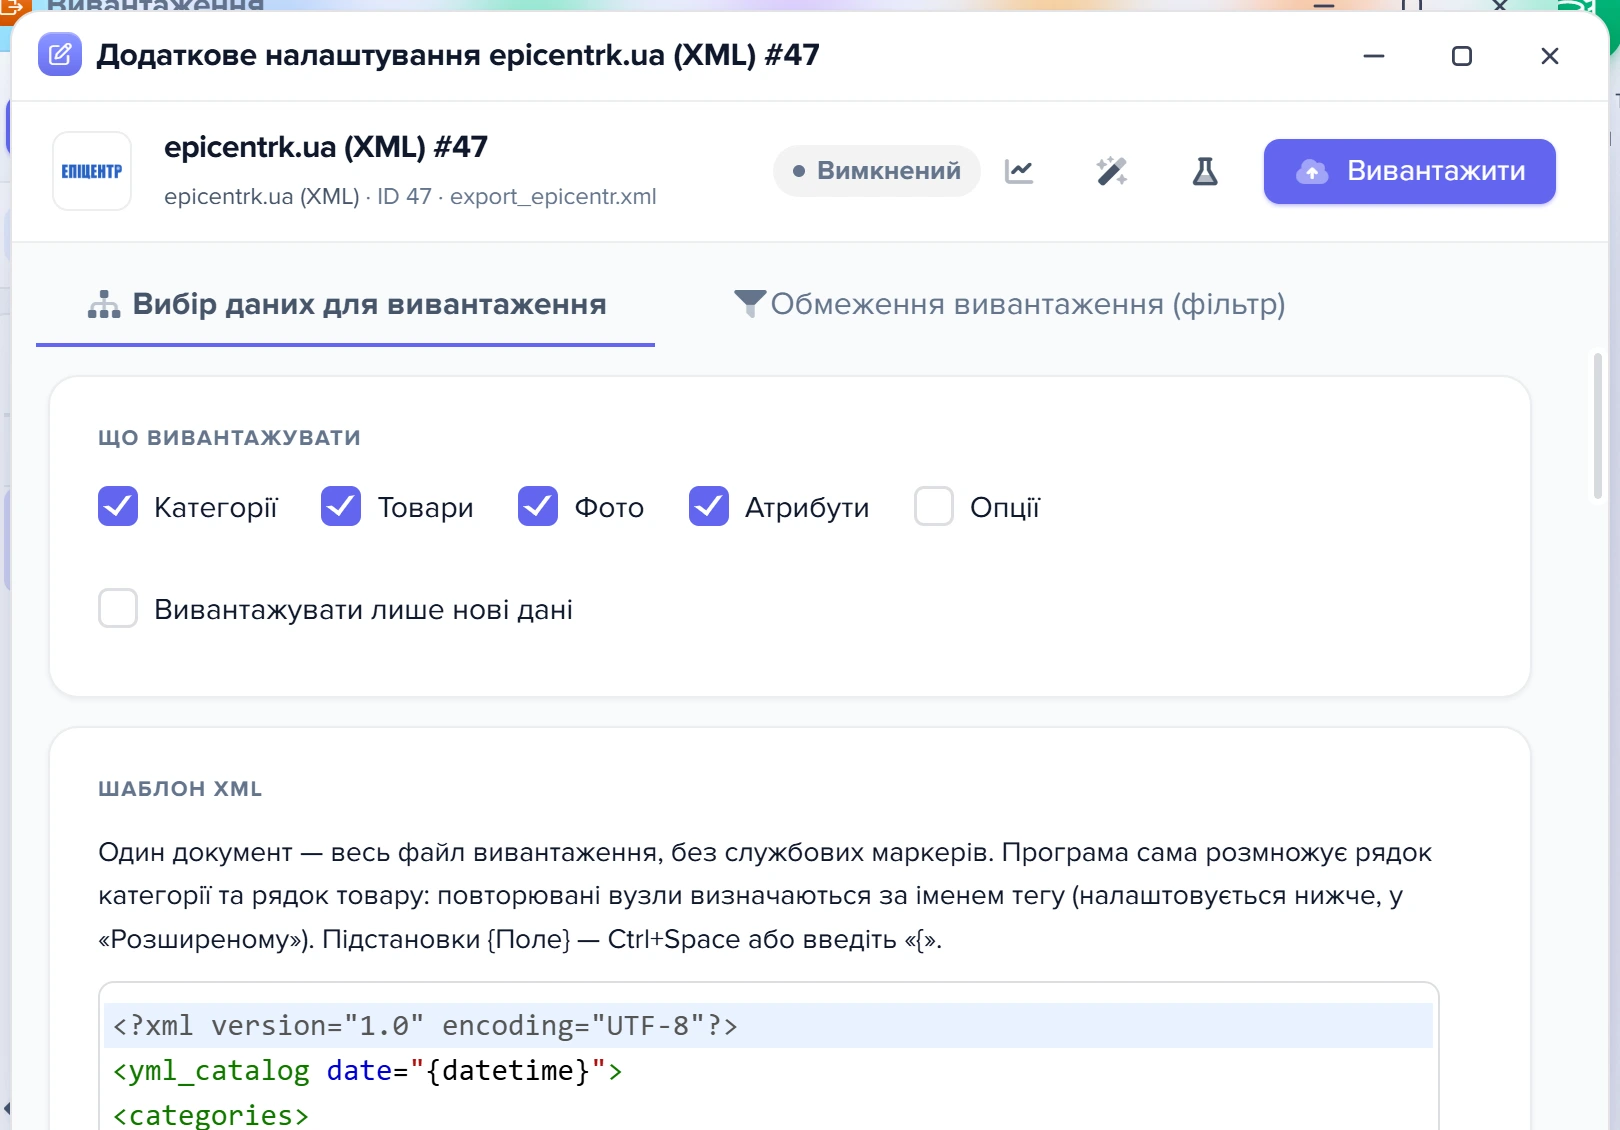Open the statistics chart icon

(x=1019, y=172)
